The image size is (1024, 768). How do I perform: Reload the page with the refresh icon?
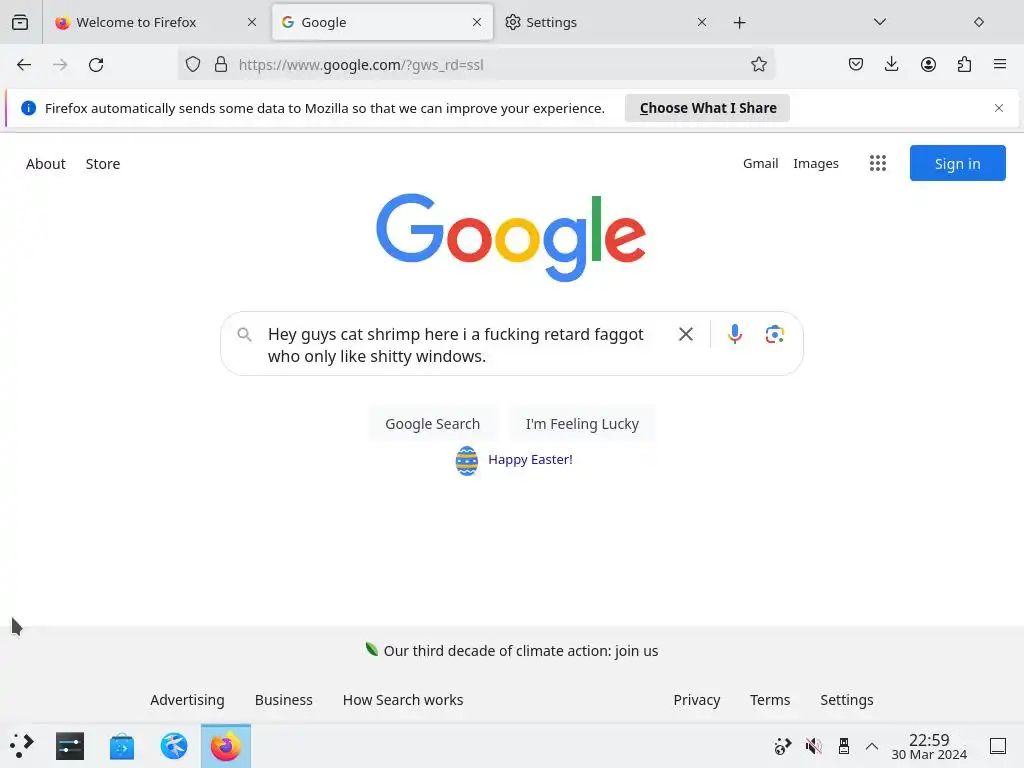tap(96, 65)
